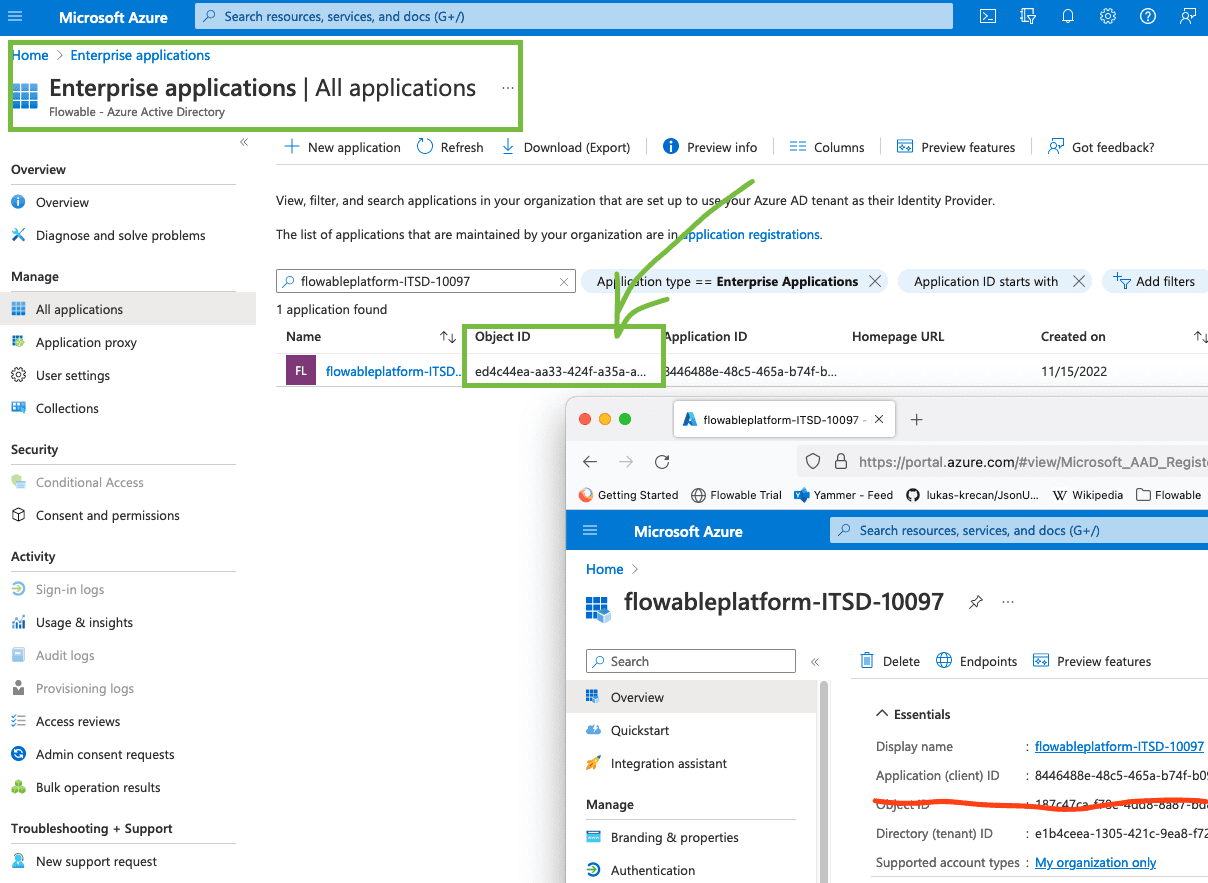Open the portal settings gear
This screenshot has height=883, width=1208.
pos(1107,16)
